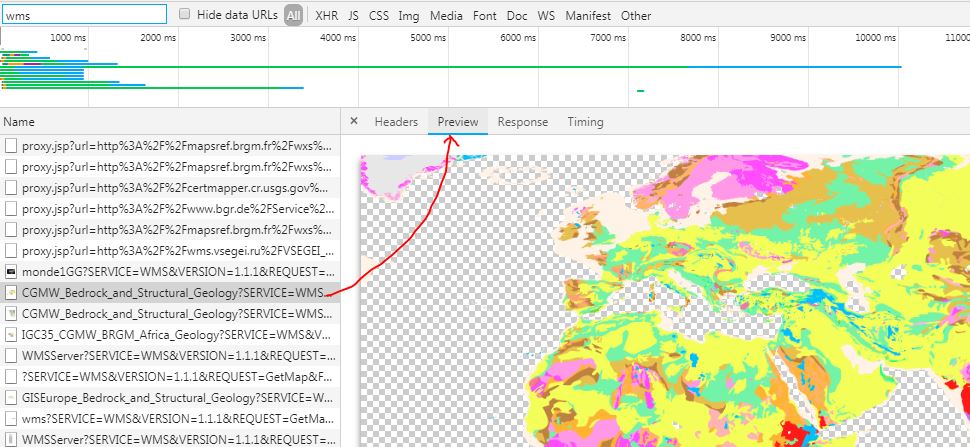Click the monde1GG request image icon

pos(11,272)
